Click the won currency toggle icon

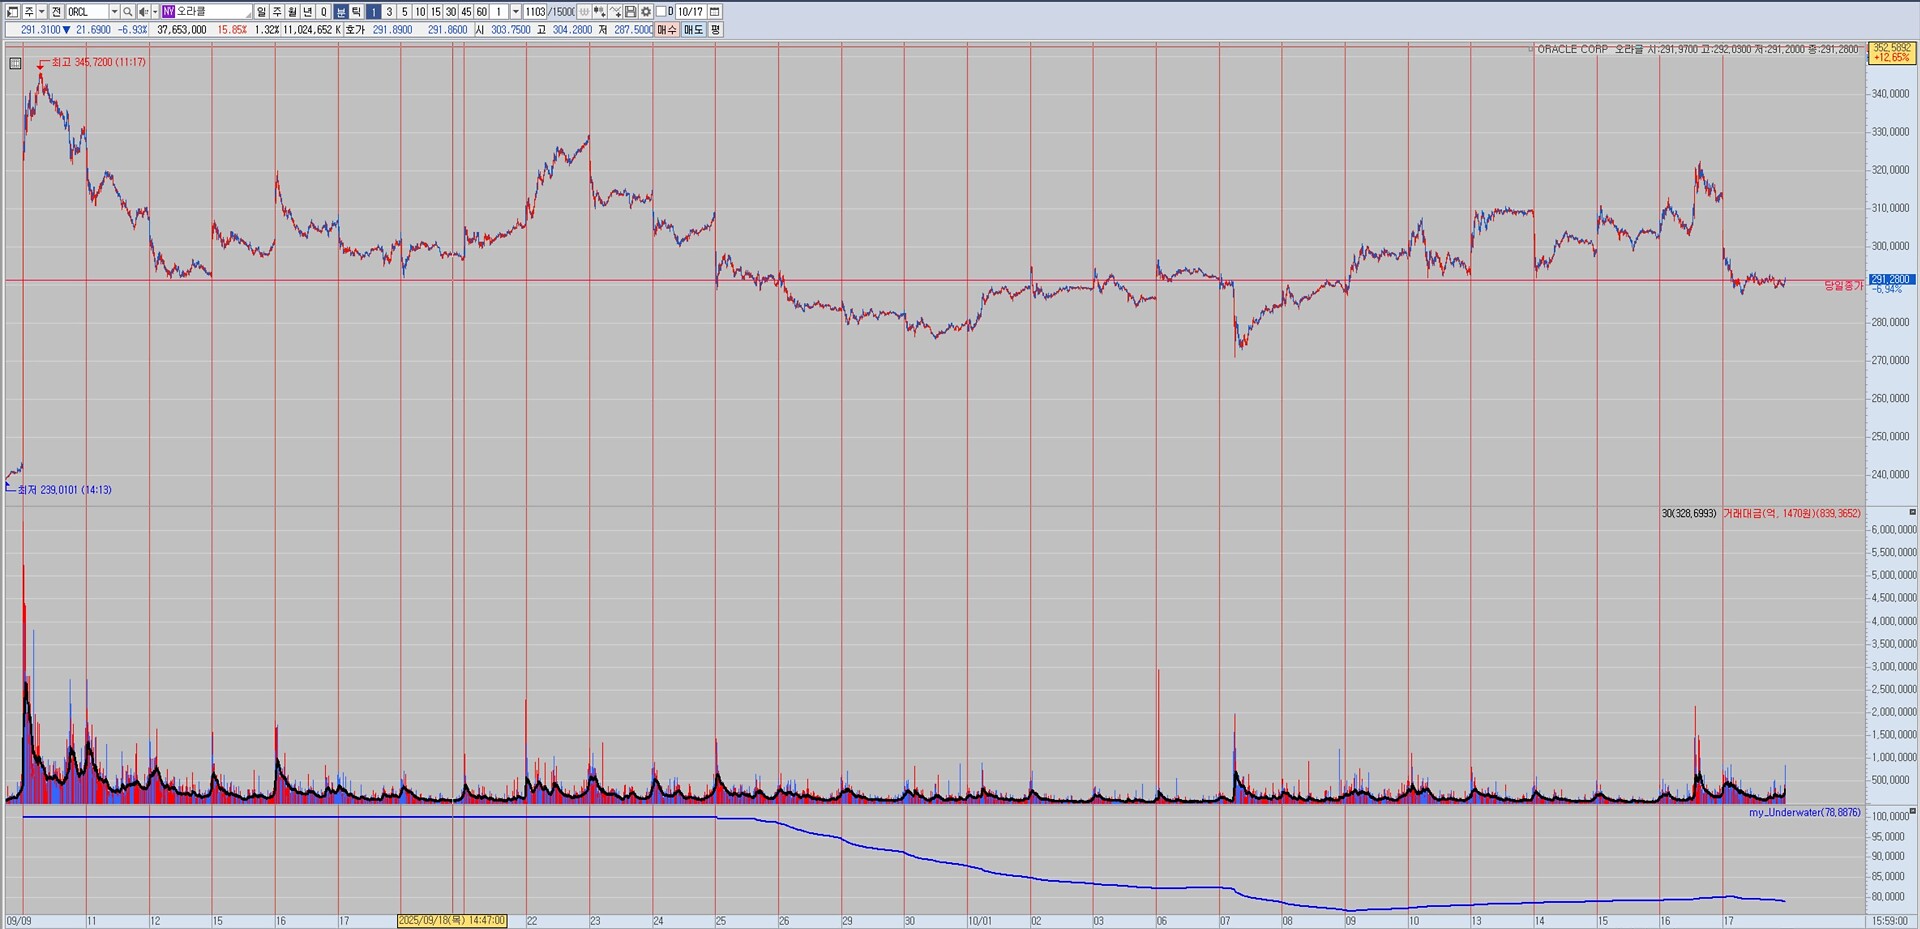pyautogui.click(x=584, y=12)
